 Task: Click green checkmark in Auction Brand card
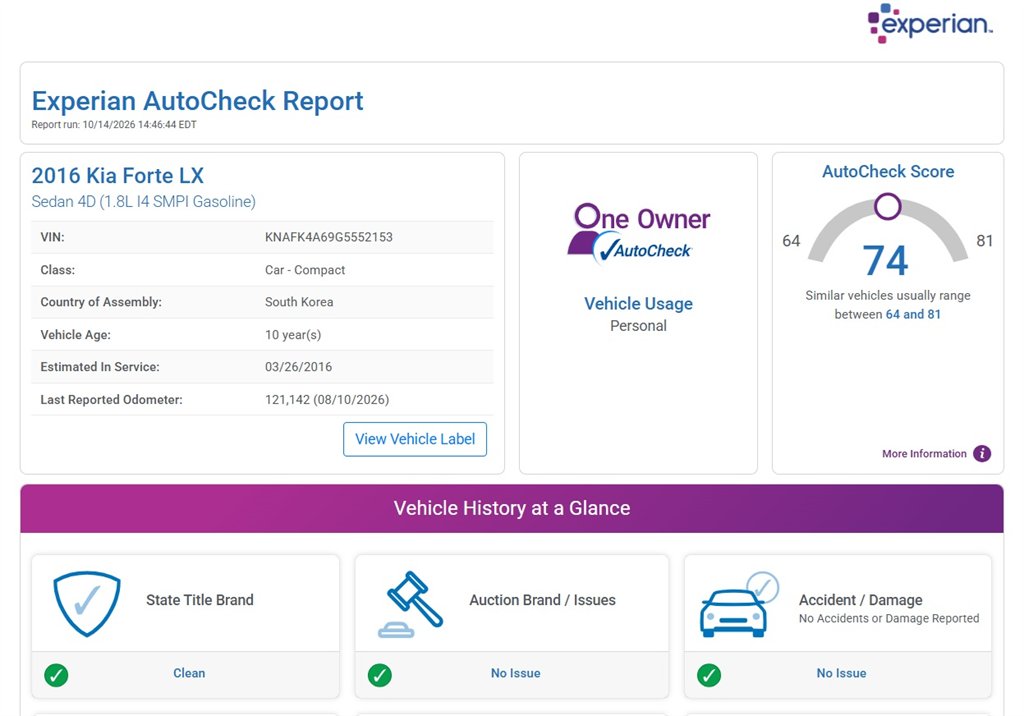[x=379, y=675]
